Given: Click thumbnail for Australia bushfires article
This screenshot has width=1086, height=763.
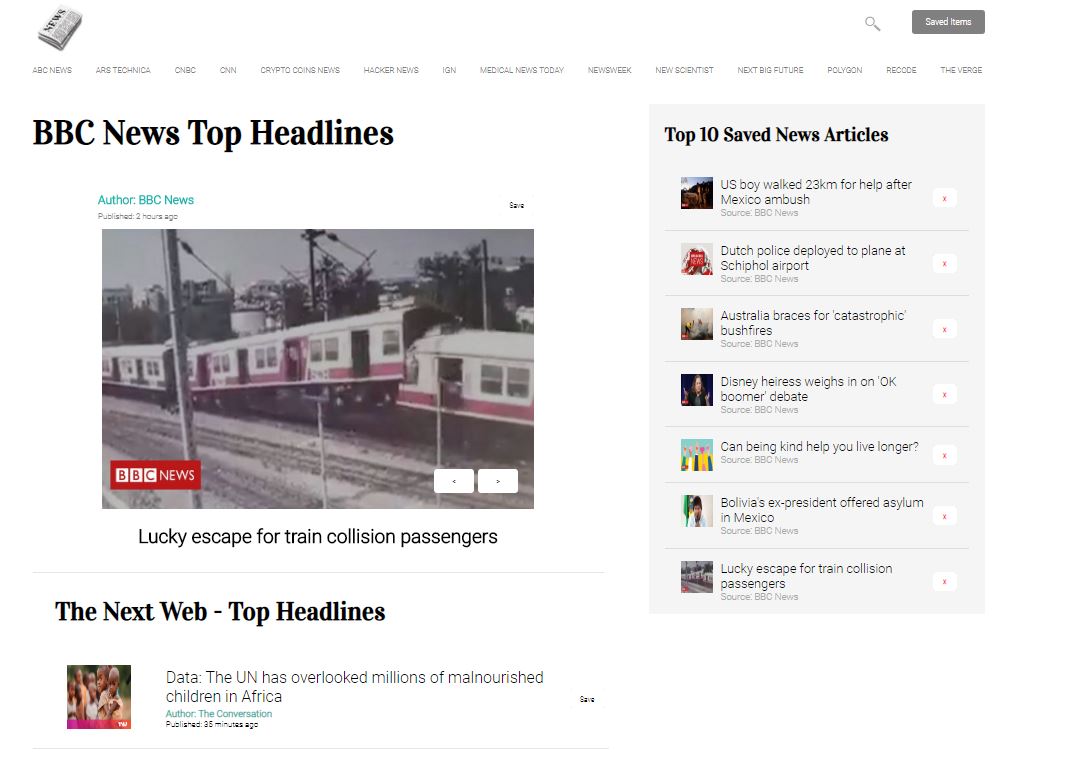Looking at the screenshot, I should [x=697, y=324].
